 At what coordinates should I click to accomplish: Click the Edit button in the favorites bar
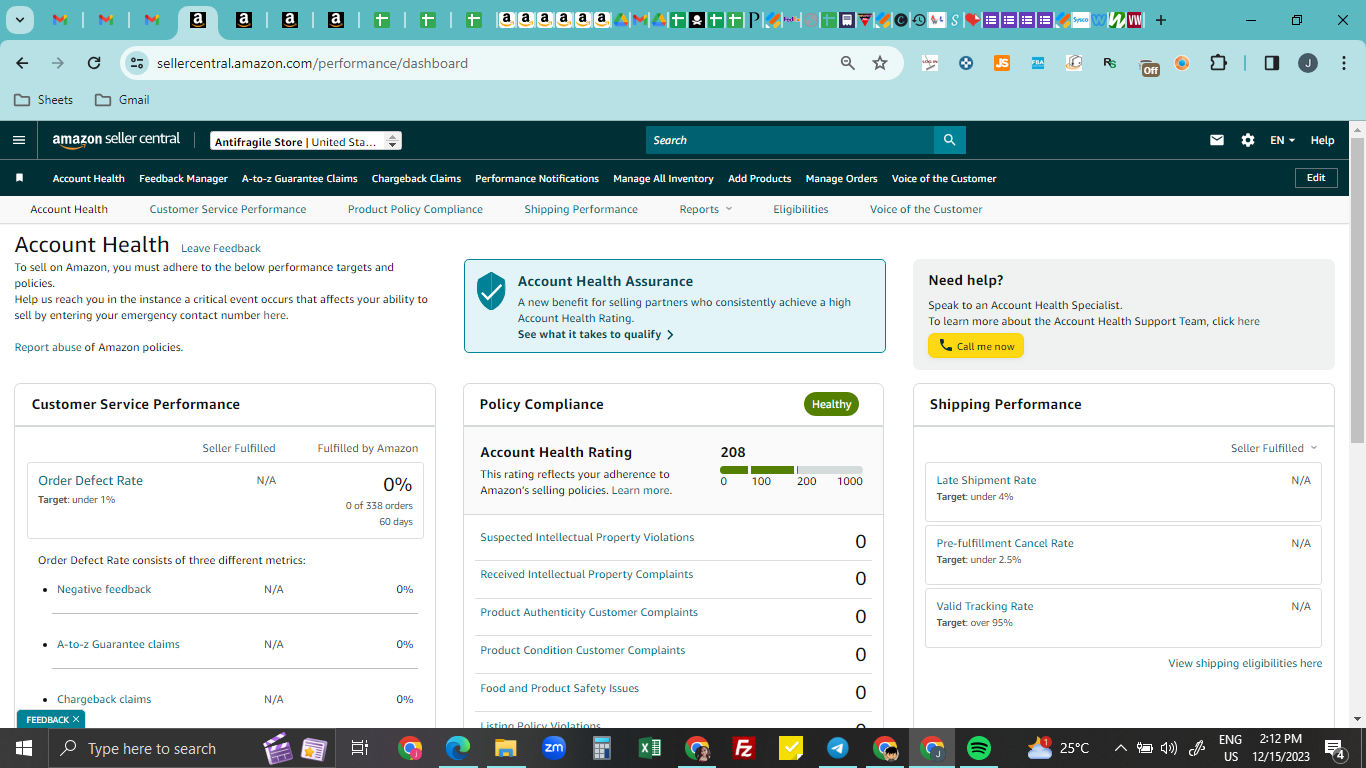[x=1316, y=178]
